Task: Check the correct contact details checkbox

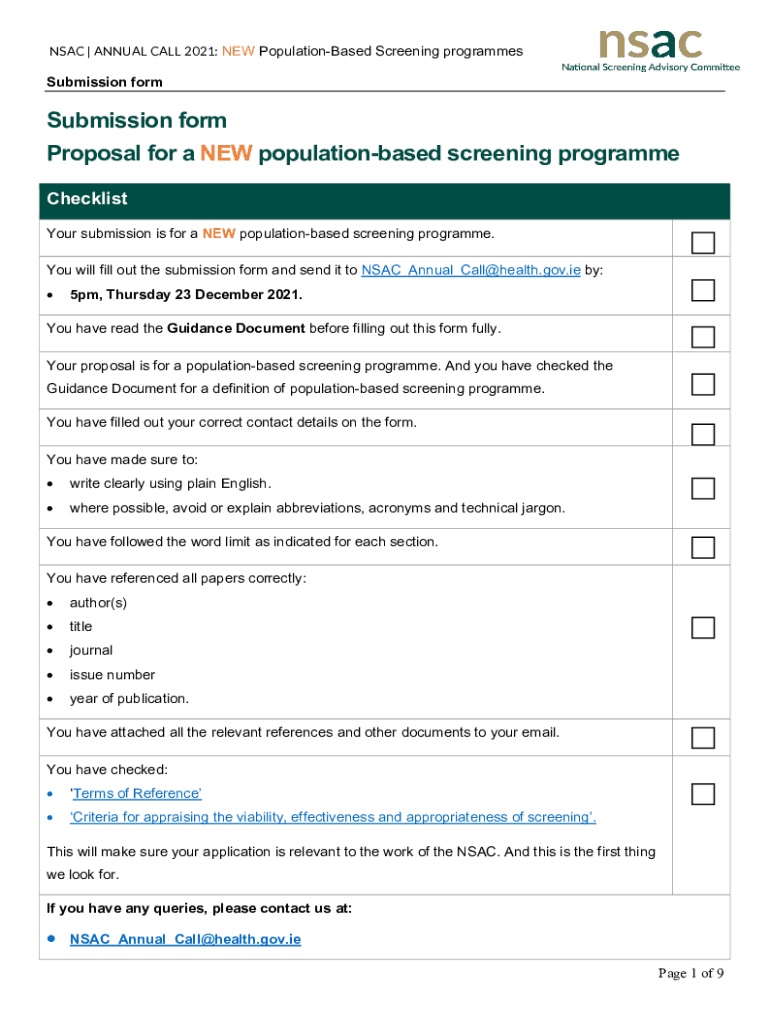Action: click(704, 434)
